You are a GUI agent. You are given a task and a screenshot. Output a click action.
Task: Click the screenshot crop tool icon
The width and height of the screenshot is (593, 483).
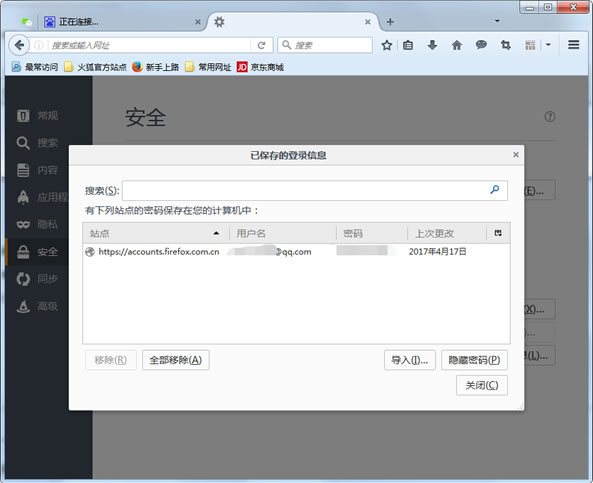pos(506,45)
